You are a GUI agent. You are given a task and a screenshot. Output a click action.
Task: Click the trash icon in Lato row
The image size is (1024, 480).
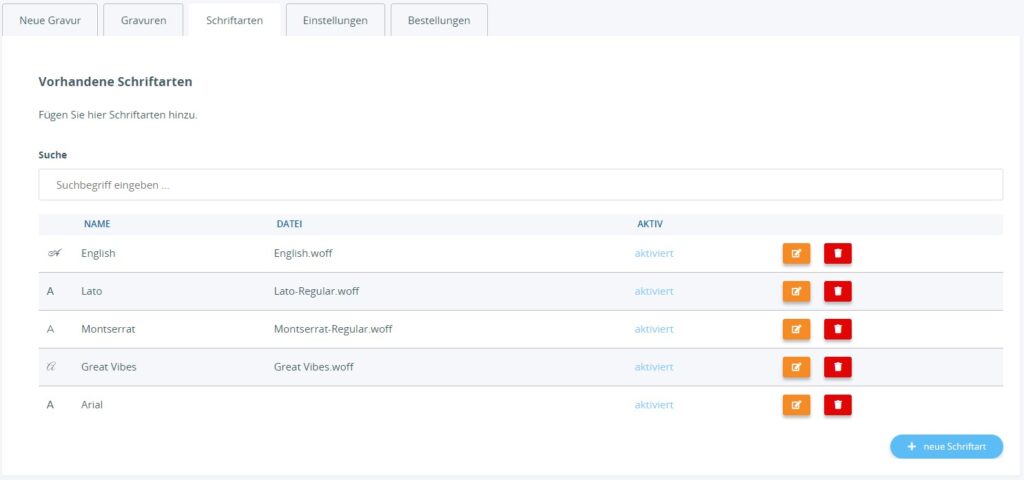click(x=837, y=292)
